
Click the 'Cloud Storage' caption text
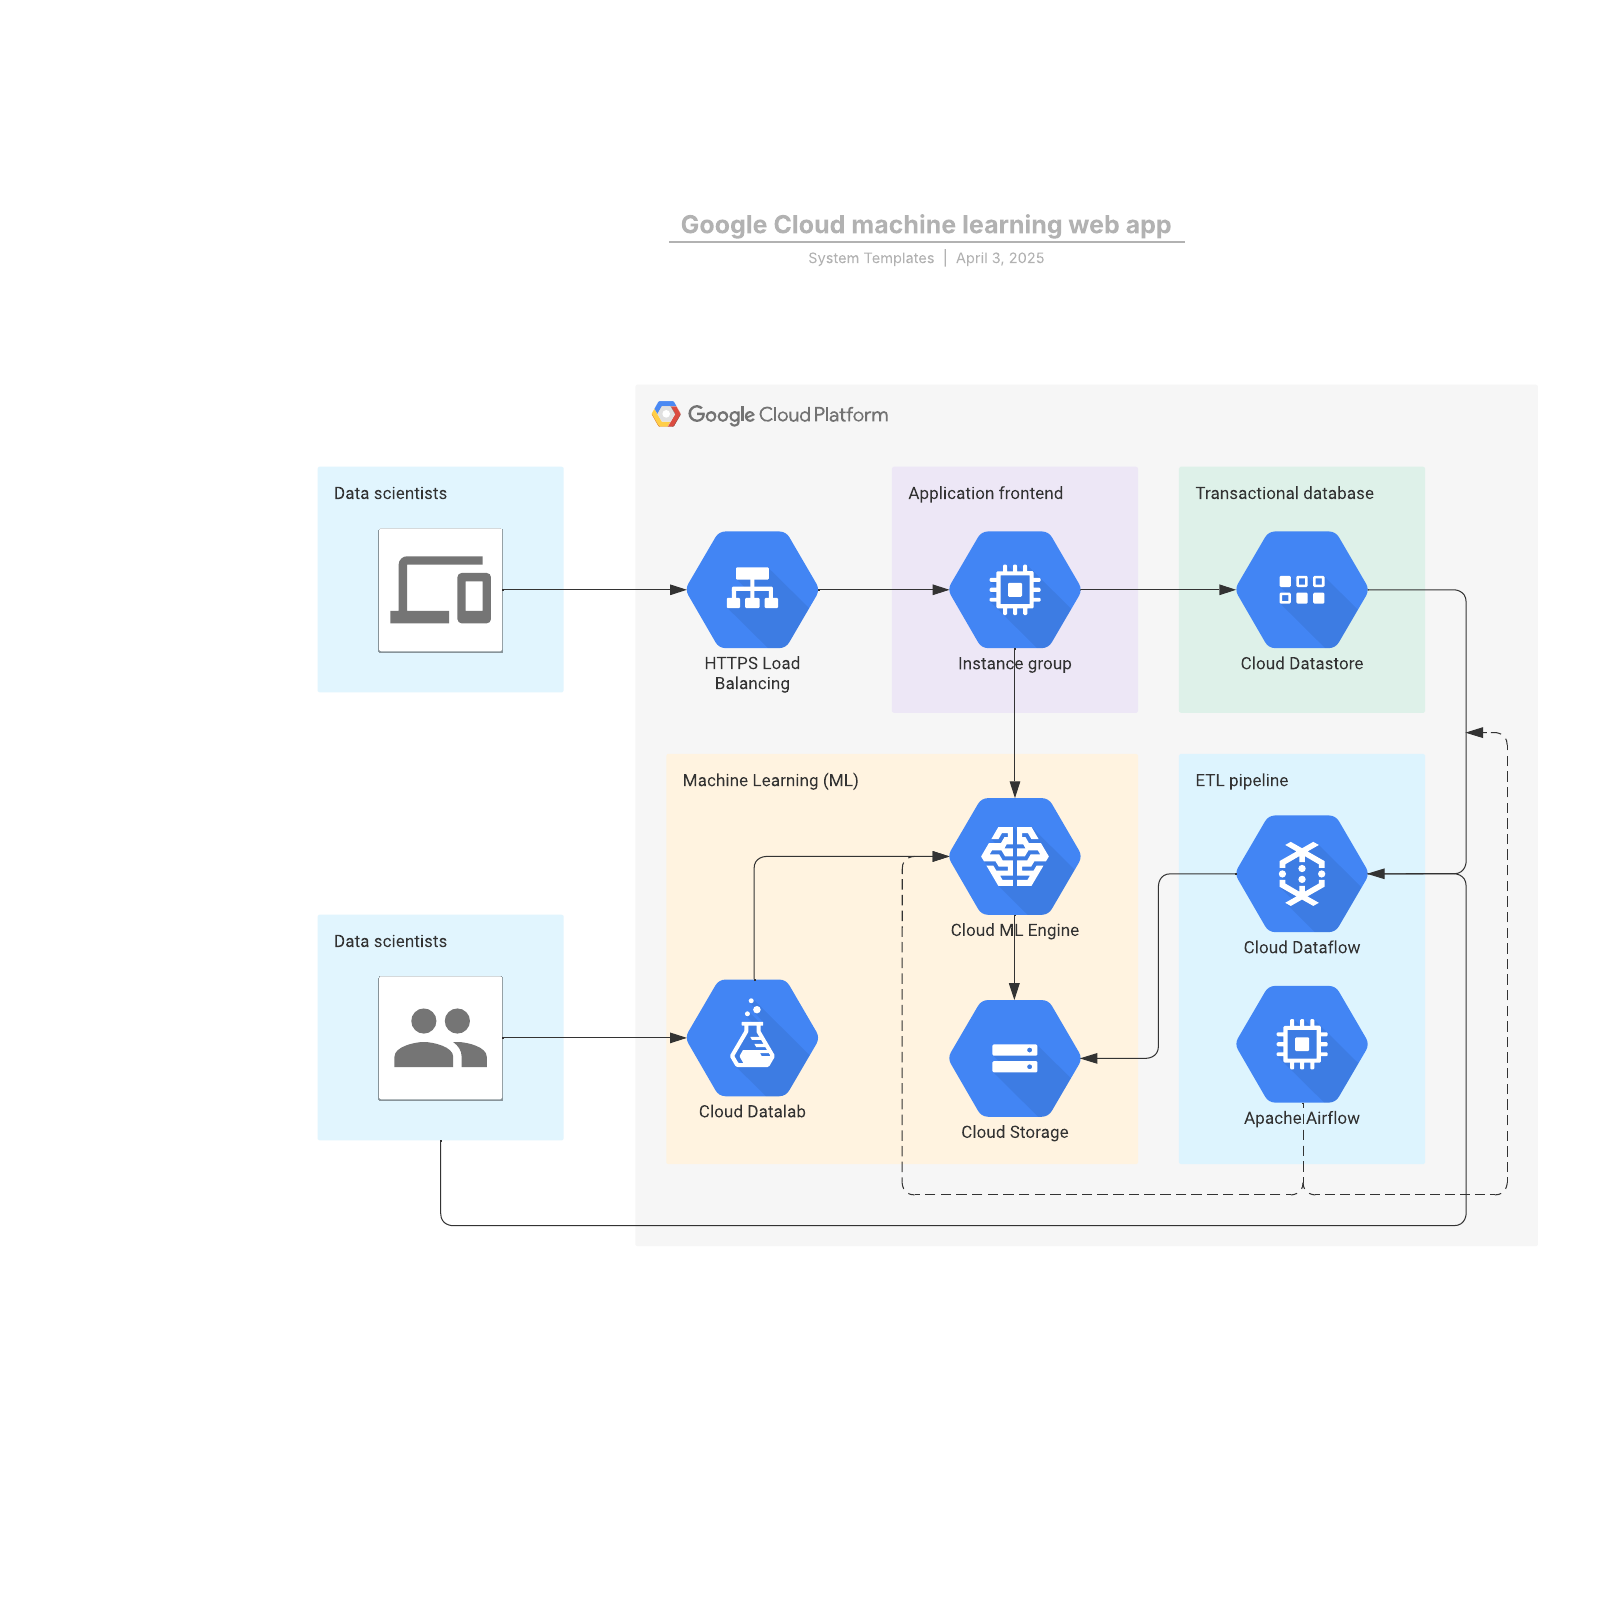point(1015,1132)
